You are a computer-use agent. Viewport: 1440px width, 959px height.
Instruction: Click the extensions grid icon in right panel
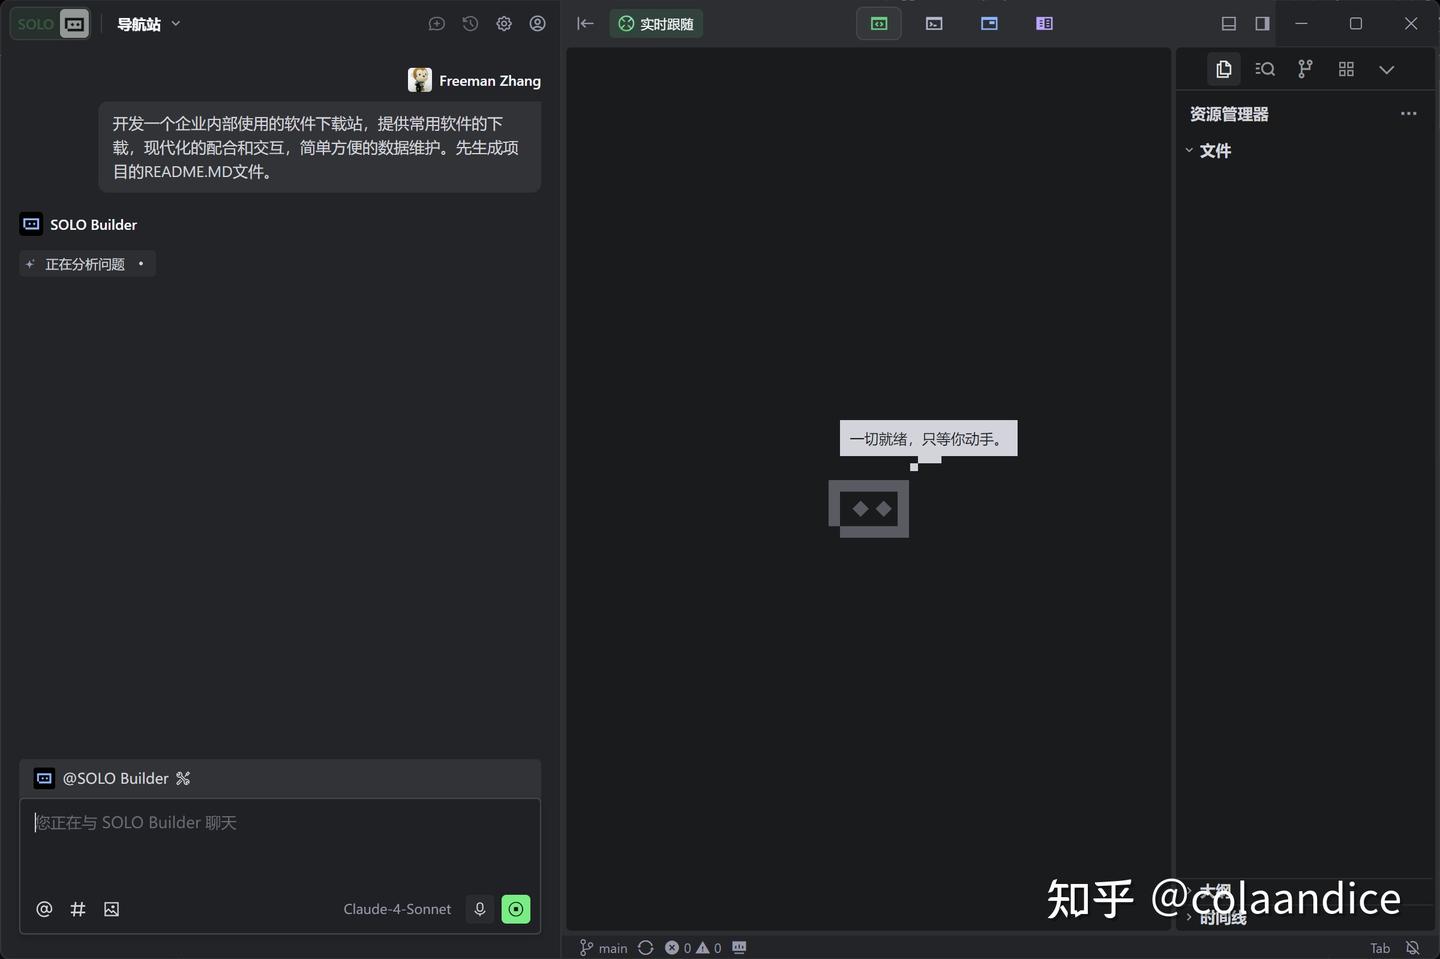coord(1345,69)
